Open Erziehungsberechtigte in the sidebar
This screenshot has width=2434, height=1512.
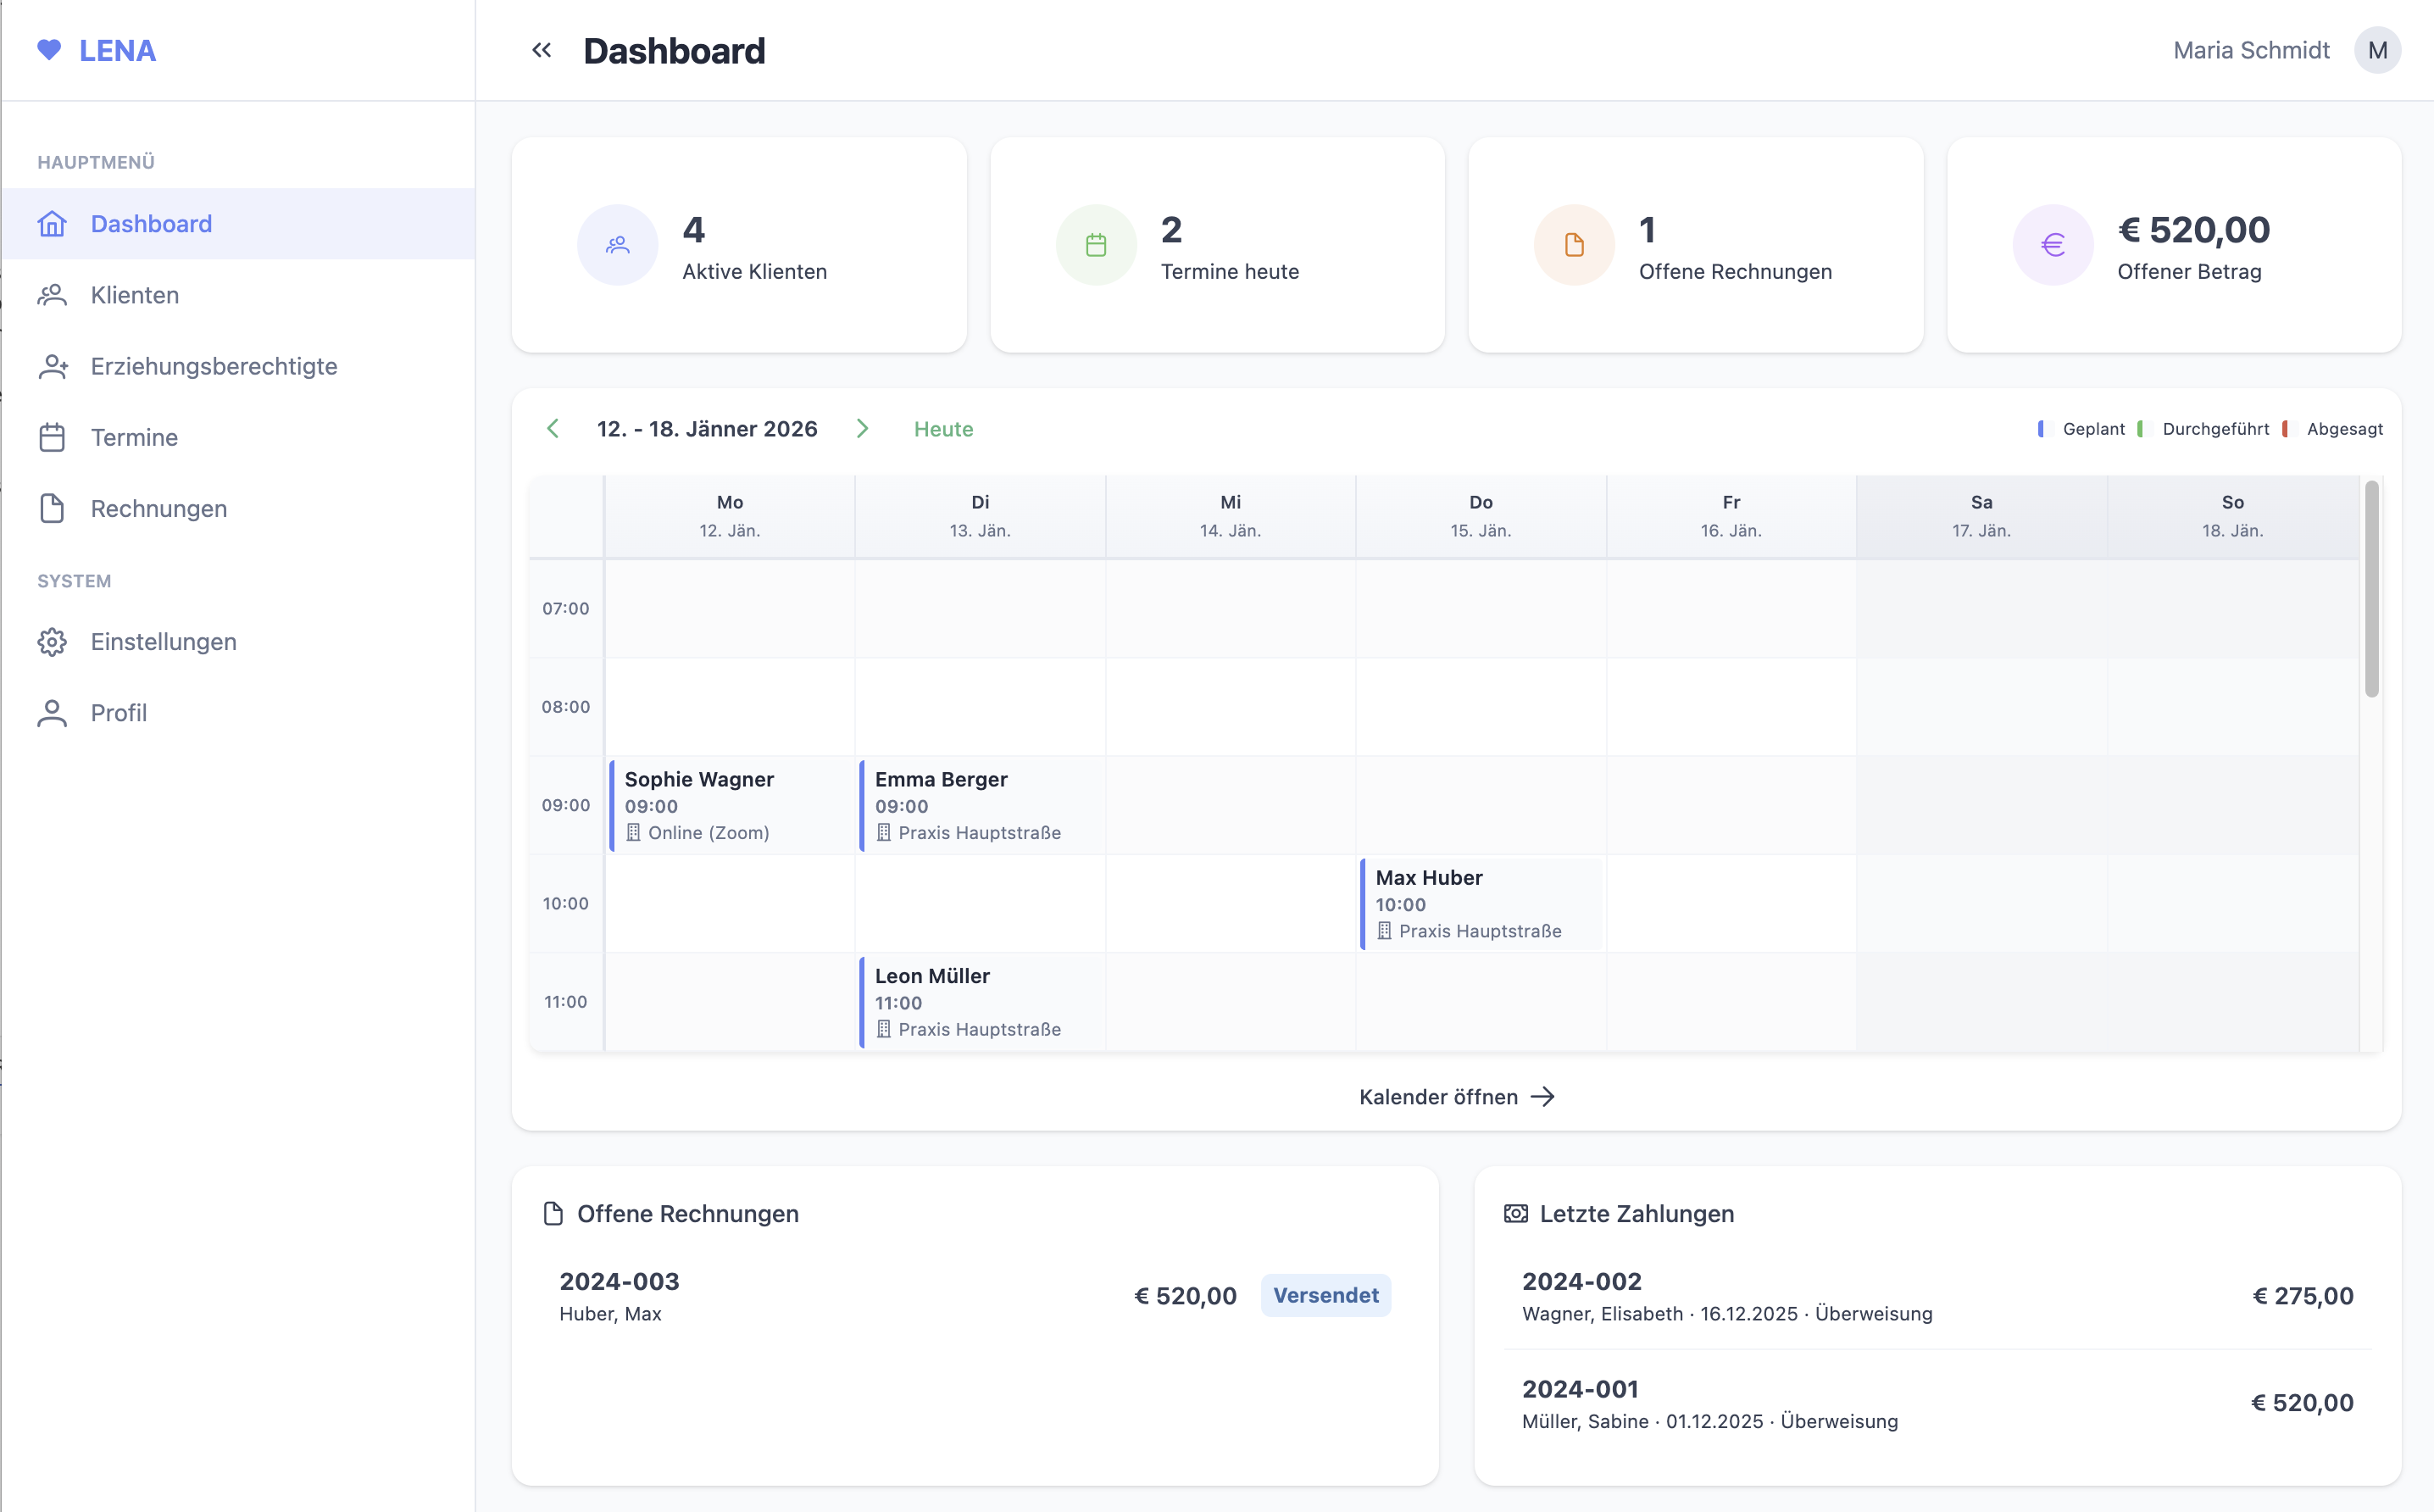[x=213, y=366]
